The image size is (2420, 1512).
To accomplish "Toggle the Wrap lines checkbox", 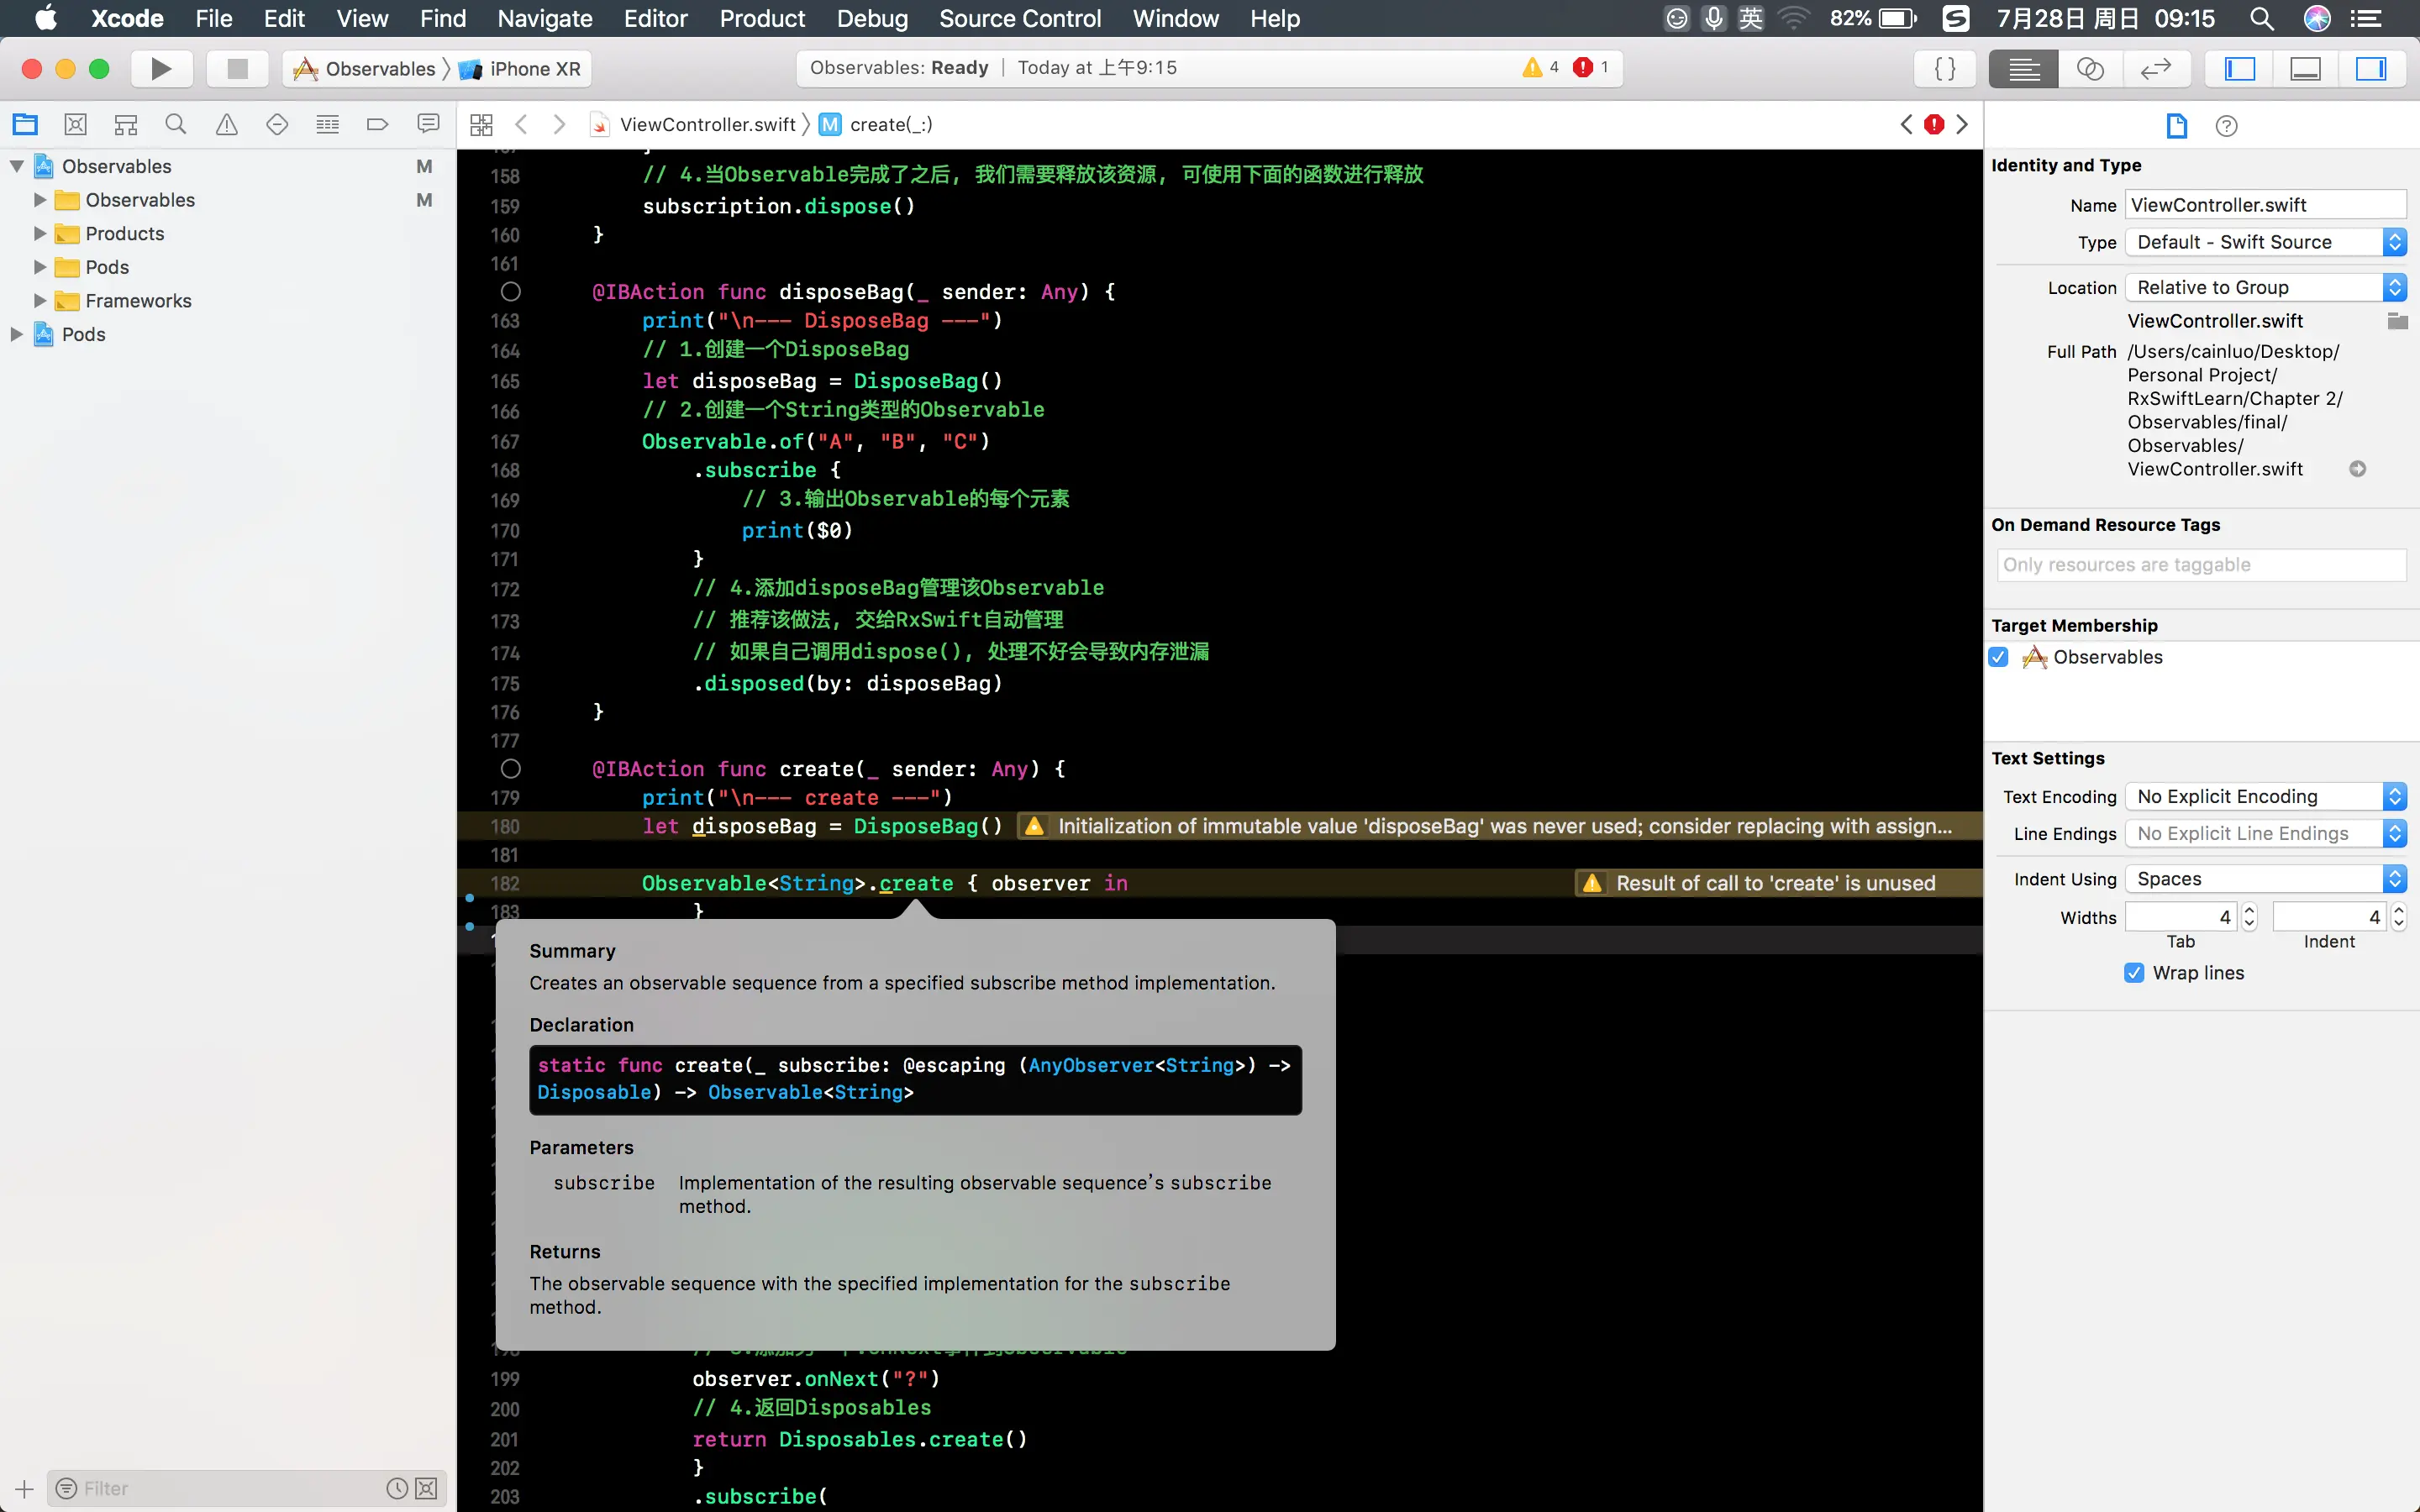I will (x=2134, y=973).
